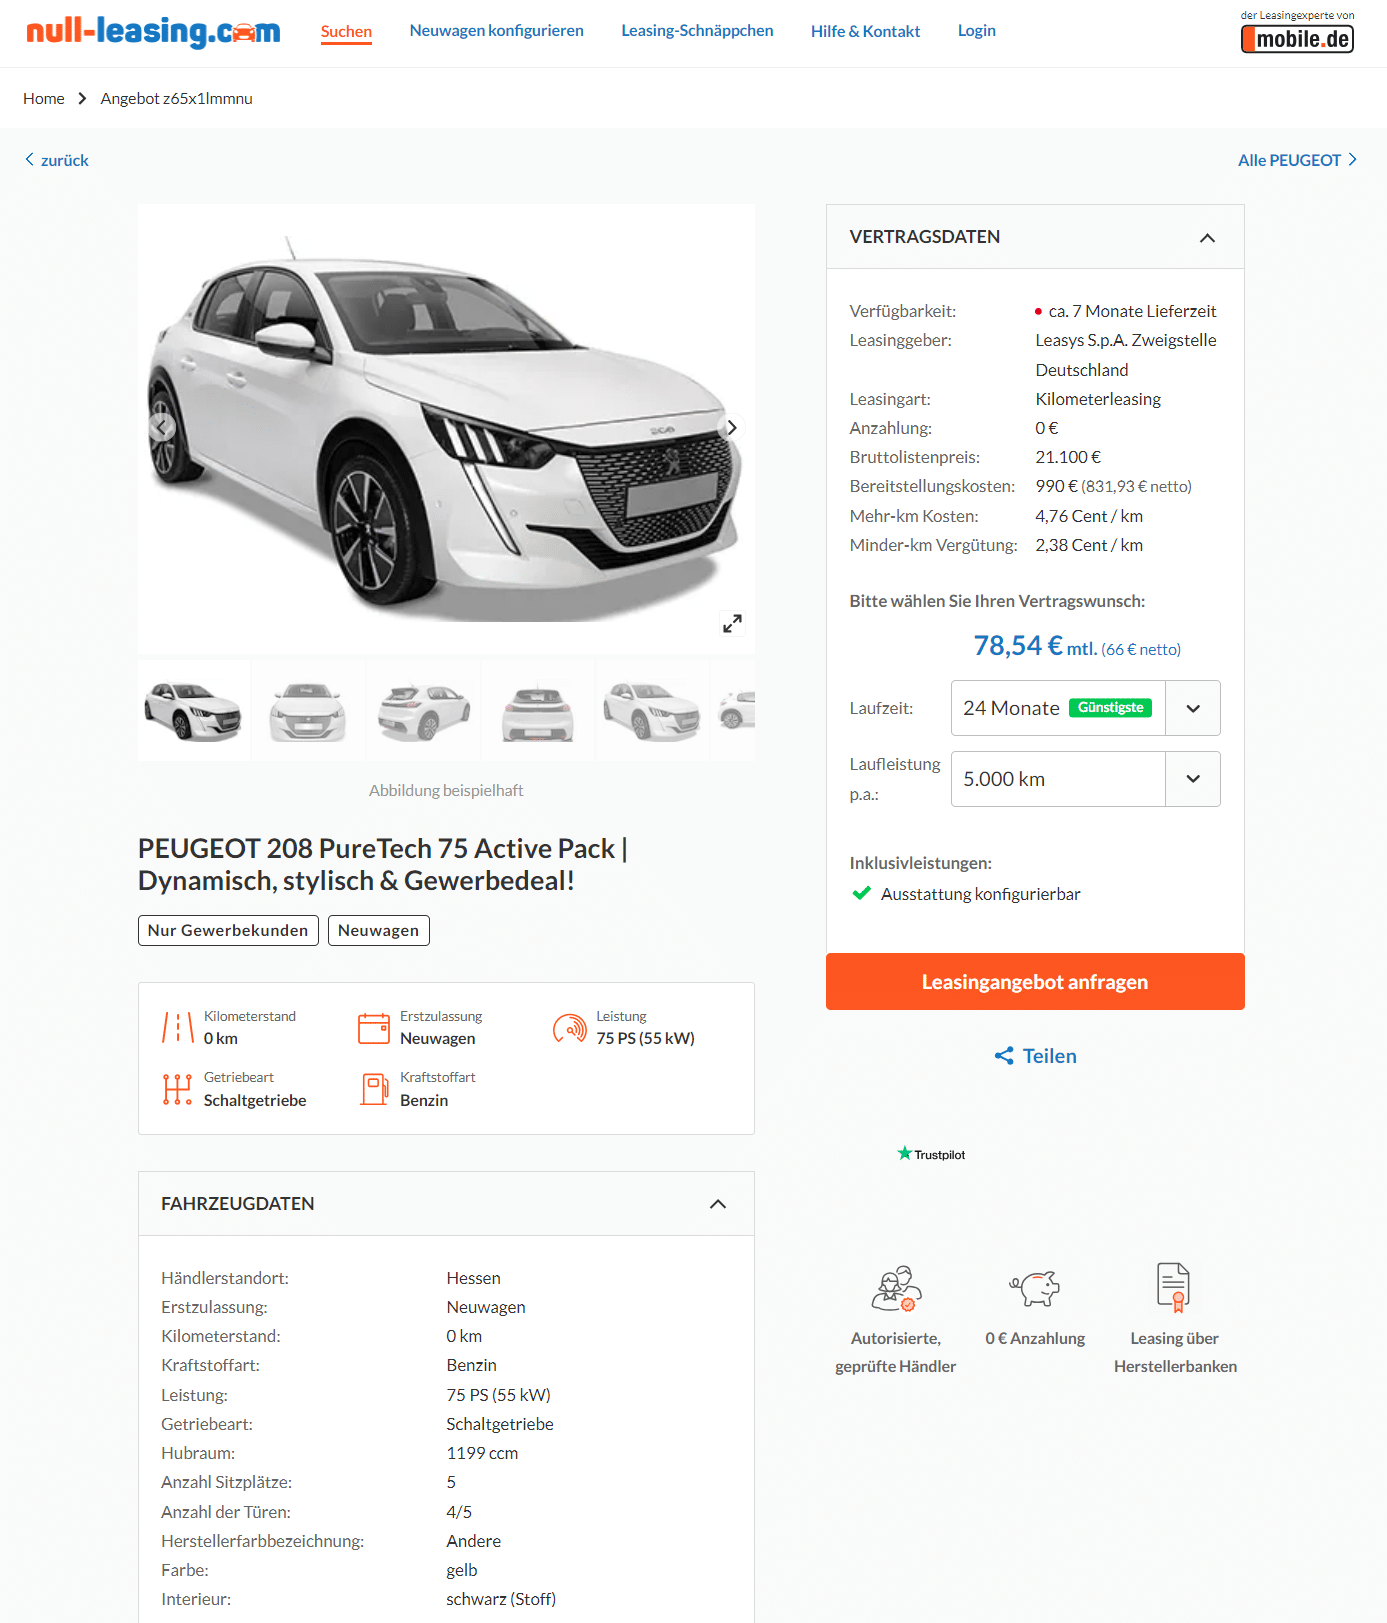Show next car image with right arrow
The image size is (1387, 1623).
[x=732, y=427]
